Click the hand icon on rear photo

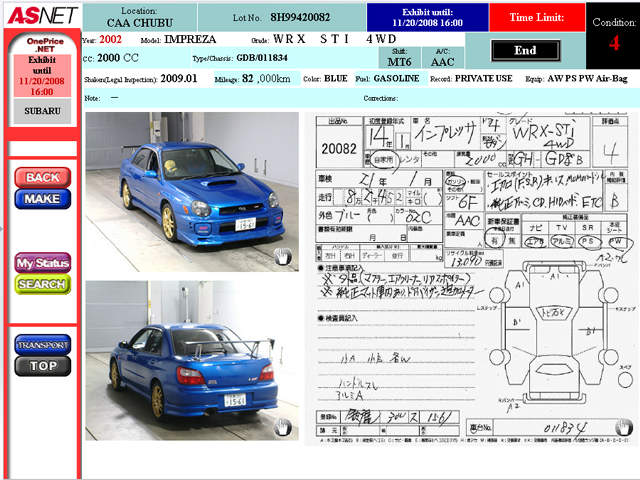(283, 427)
